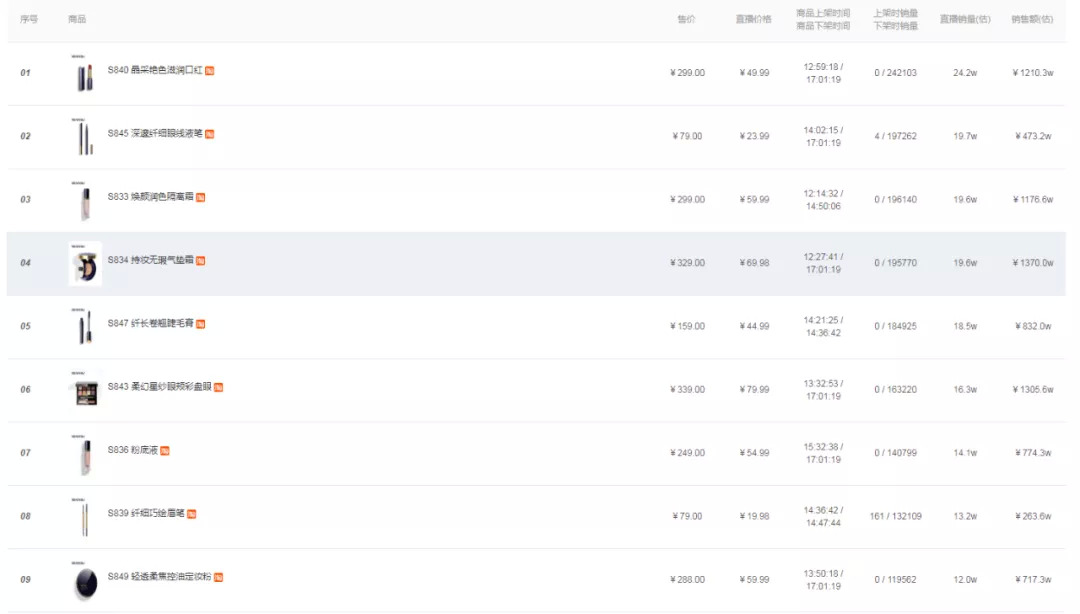Open the S840 lipstick product thumbnail
The height and width of the screenshot is (614, 1080).
[85, 74]
